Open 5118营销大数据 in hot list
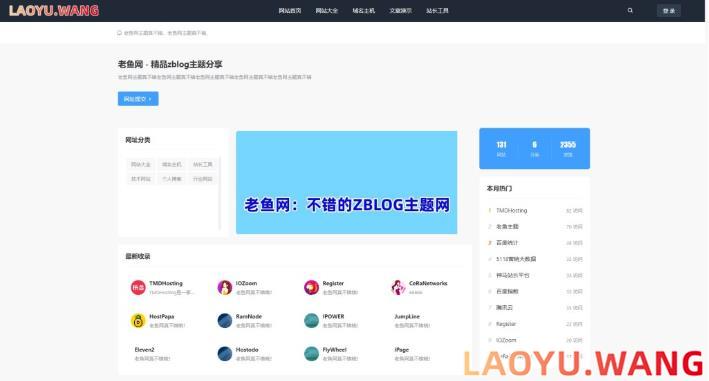This screenshot has height=381, width=709. click(516, 259)
